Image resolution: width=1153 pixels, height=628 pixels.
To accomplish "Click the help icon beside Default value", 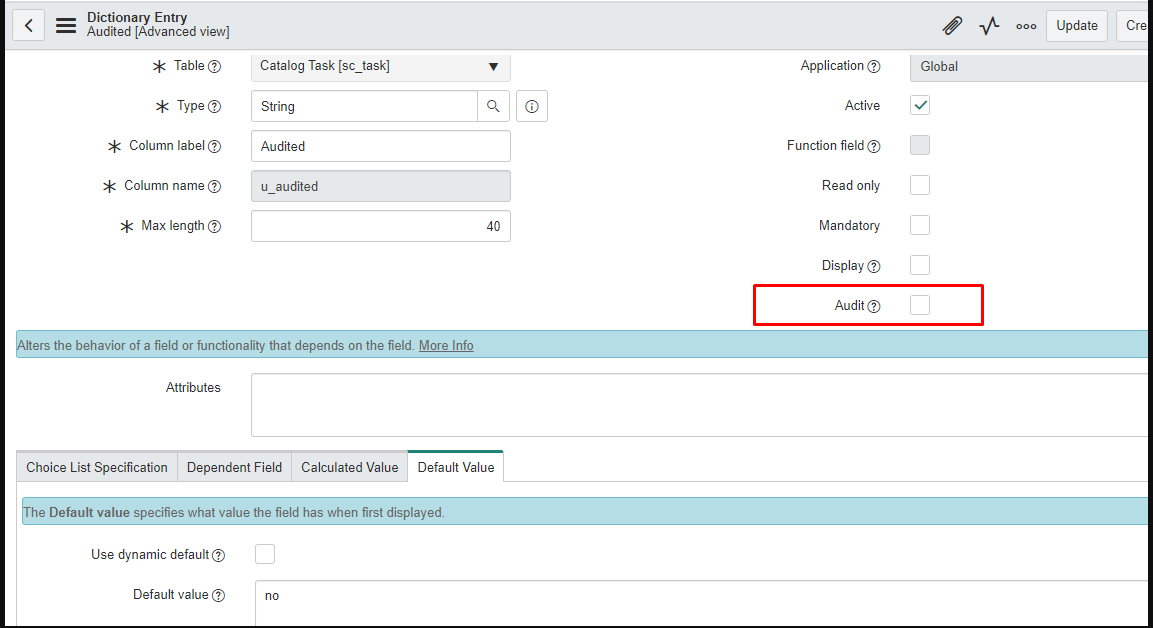I will coord(218,596).
